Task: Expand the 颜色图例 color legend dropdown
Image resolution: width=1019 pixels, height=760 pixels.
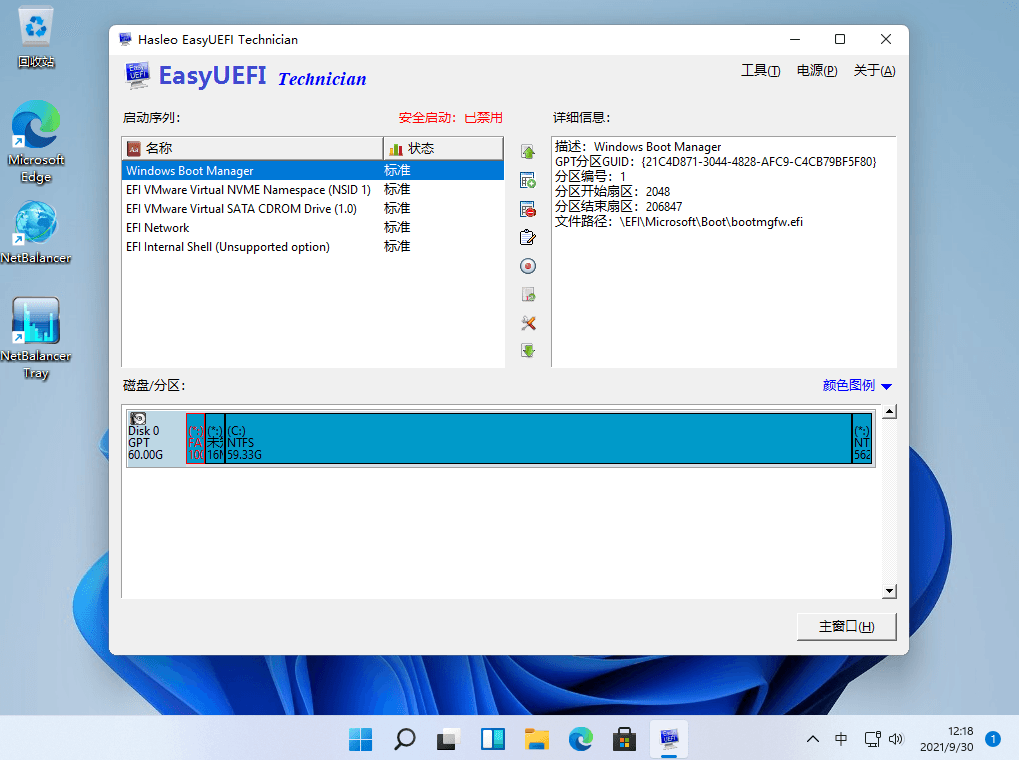Action: coord(857,386)
